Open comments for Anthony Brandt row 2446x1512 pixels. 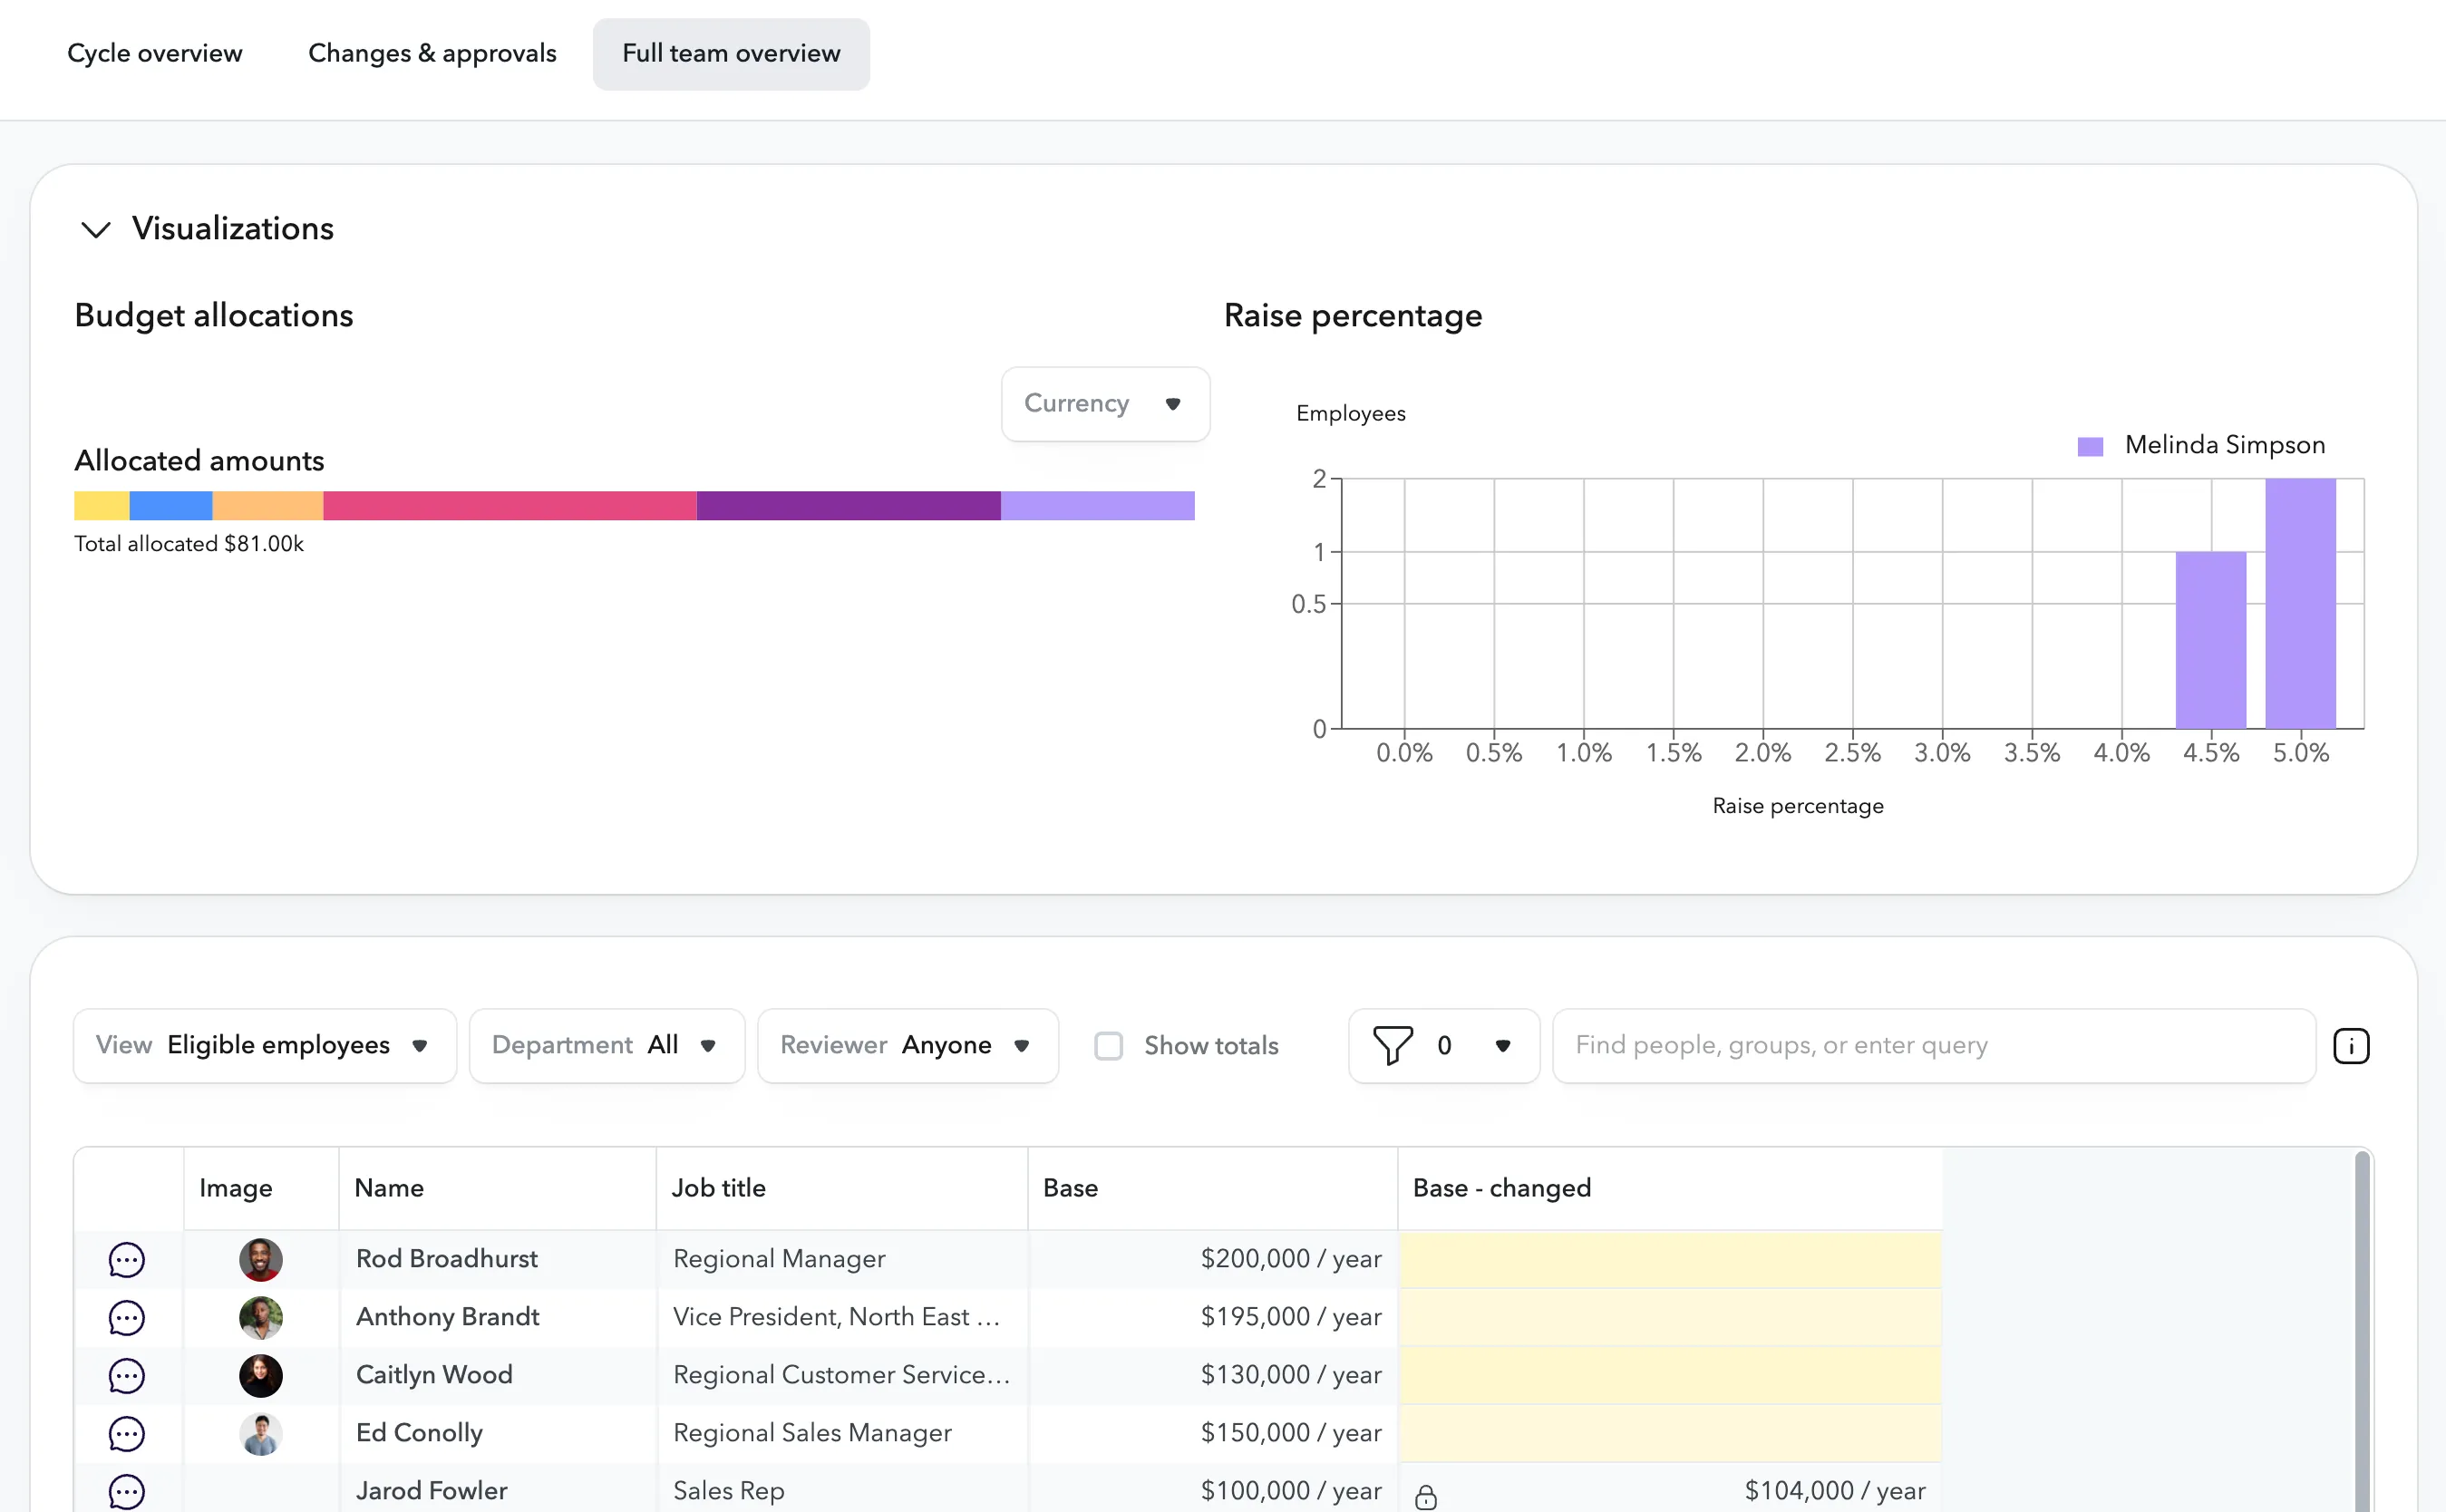pos(127,1318)
